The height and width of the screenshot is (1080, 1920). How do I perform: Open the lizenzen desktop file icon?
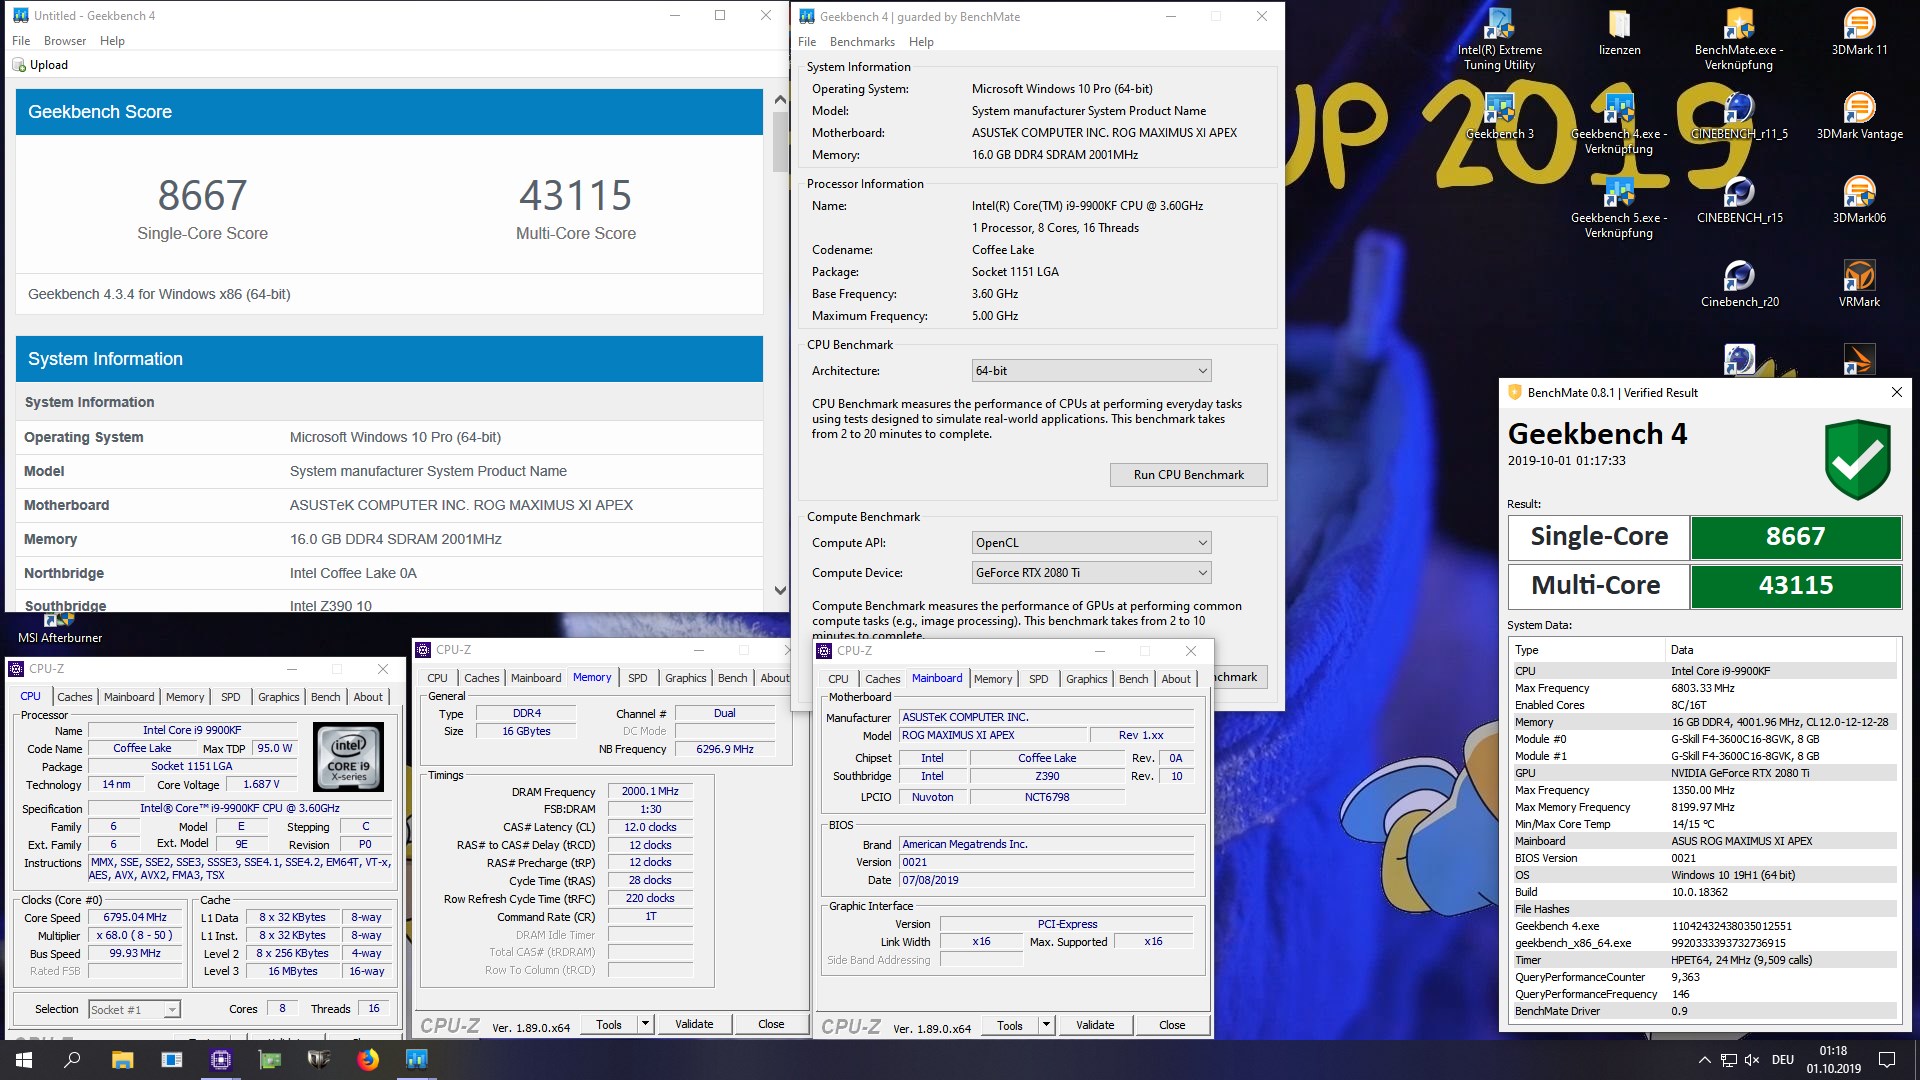pyautogui.click(x=1619, y=32)
